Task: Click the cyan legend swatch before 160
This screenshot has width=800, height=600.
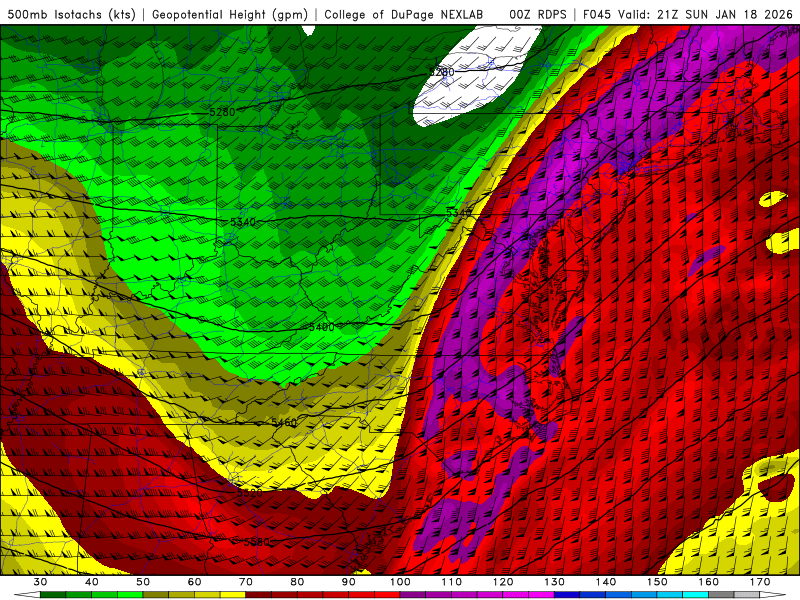Action: 696,595
